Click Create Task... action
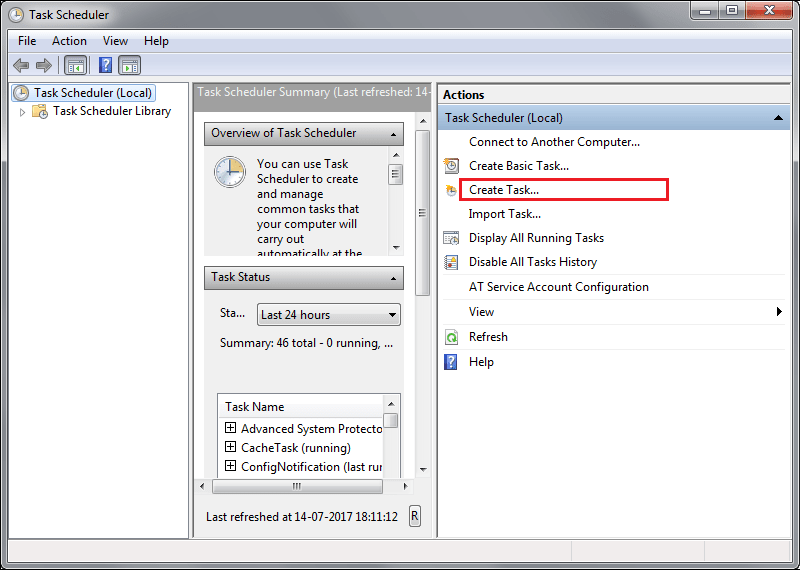 [x=504, y=190]
